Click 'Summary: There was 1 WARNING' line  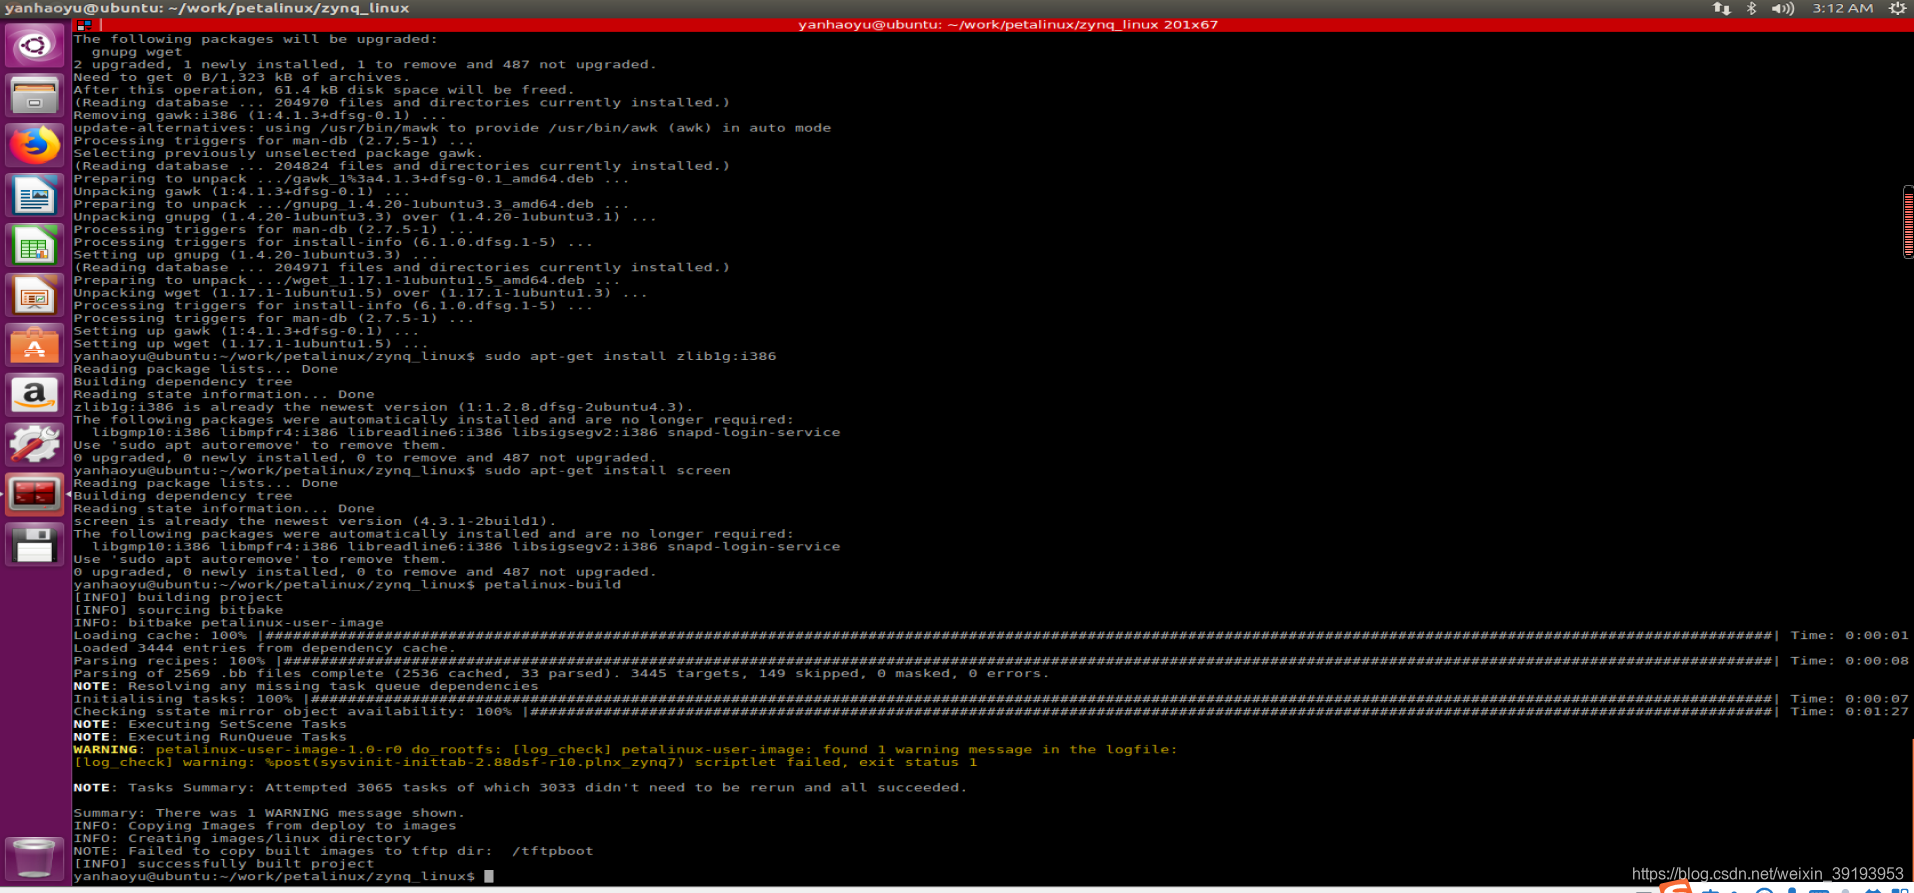click(268, 813)
